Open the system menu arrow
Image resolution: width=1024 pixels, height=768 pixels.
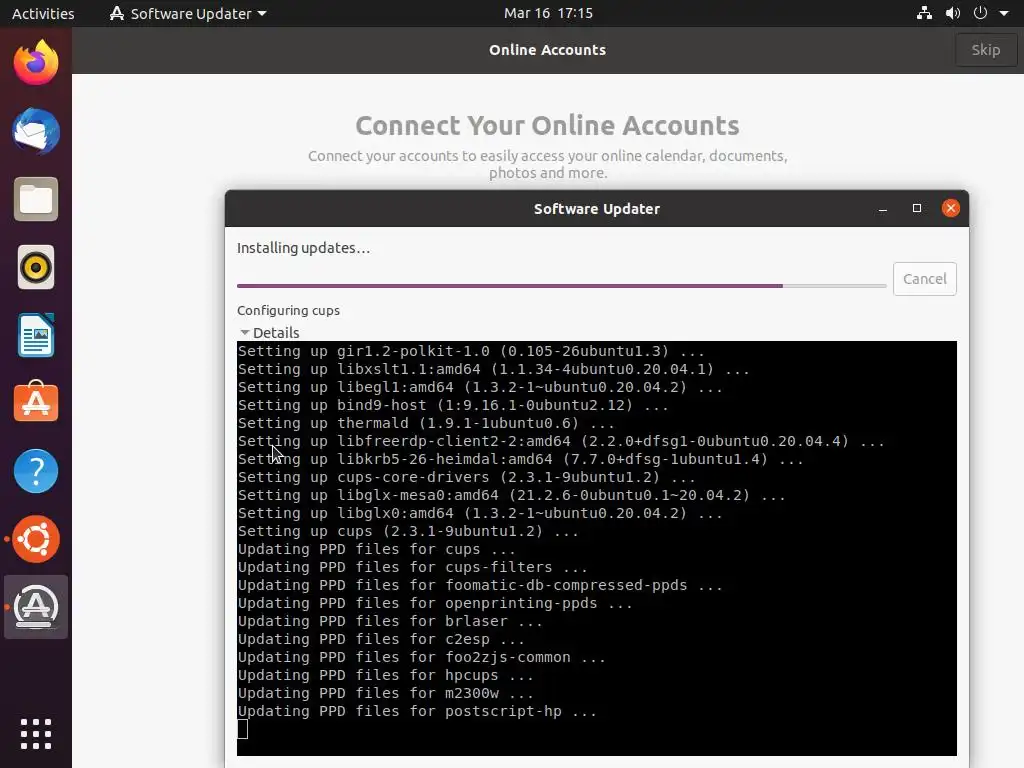point(1004,13)
